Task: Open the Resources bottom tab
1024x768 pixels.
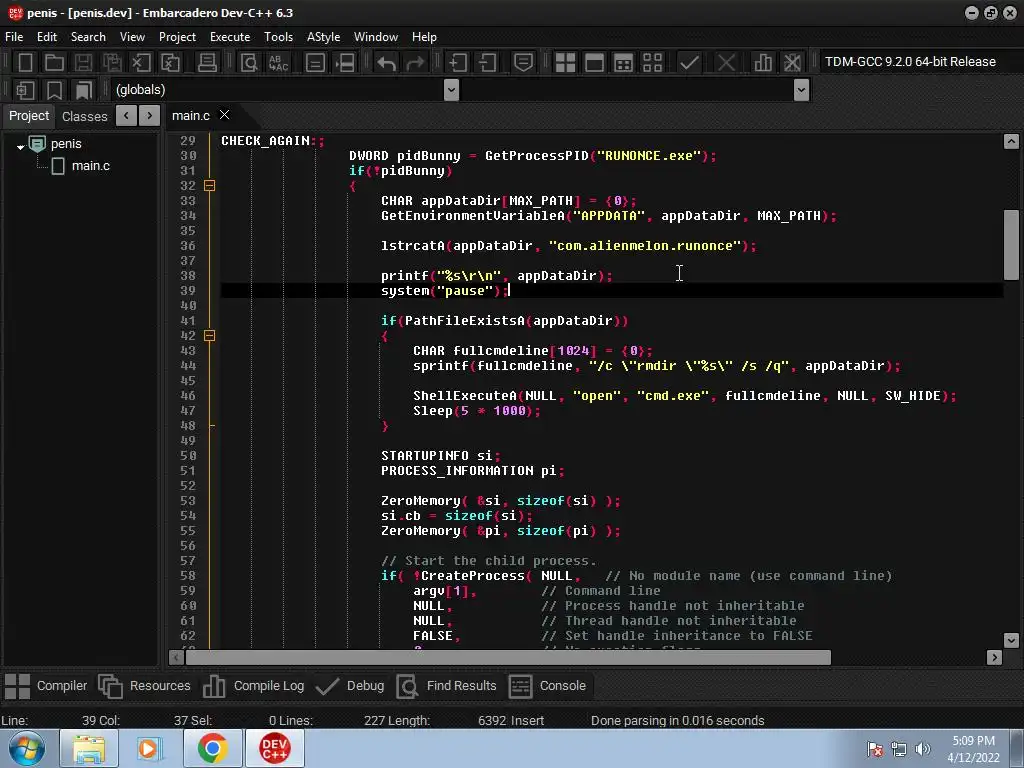Action: click(144, 686)
